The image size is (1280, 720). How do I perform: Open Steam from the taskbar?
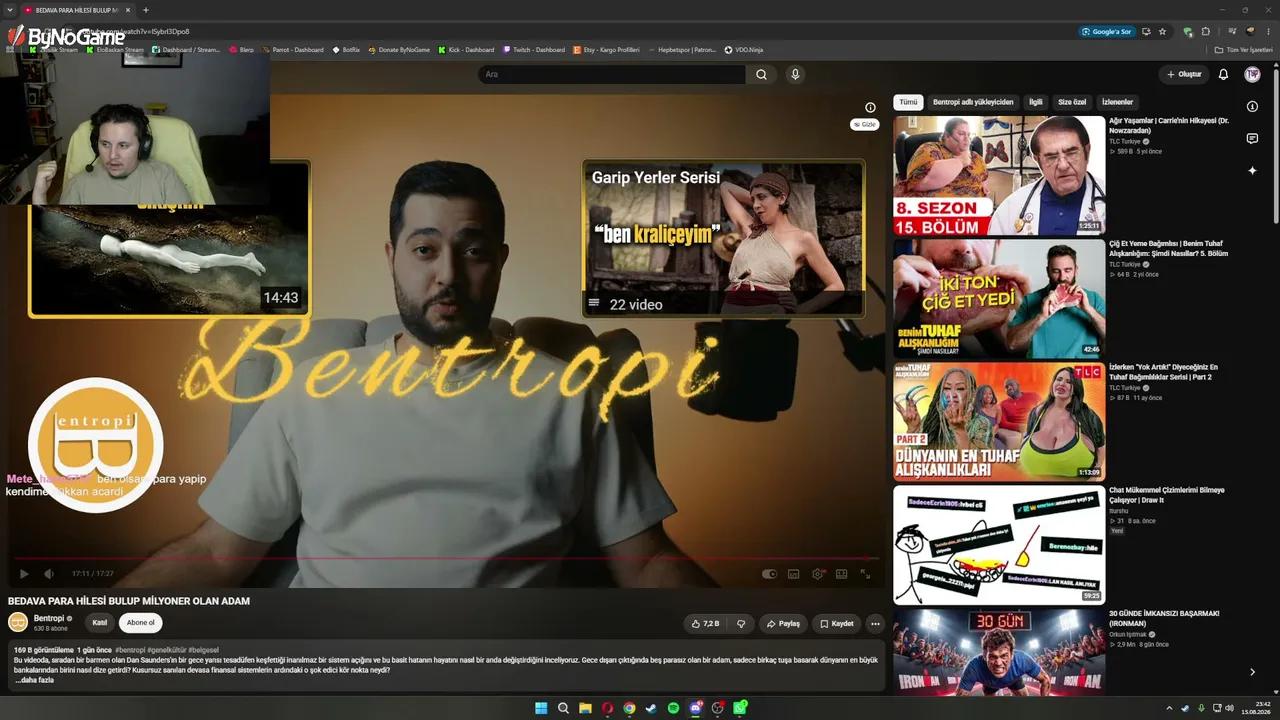click(651, 708)
